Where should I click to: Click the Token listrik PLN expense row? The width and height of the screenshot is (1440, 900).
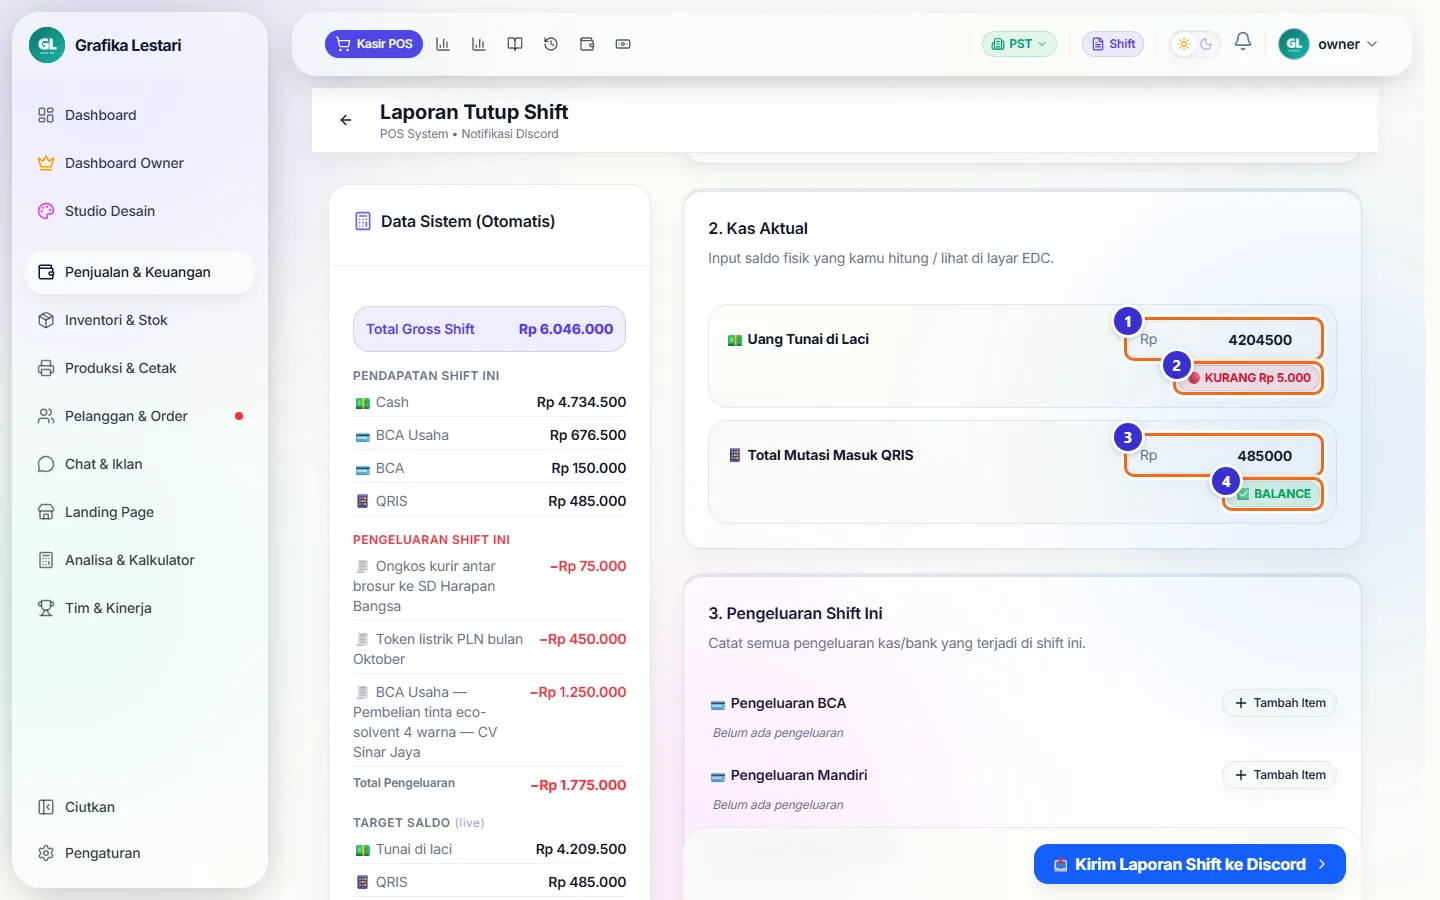(x=489, y=649)
